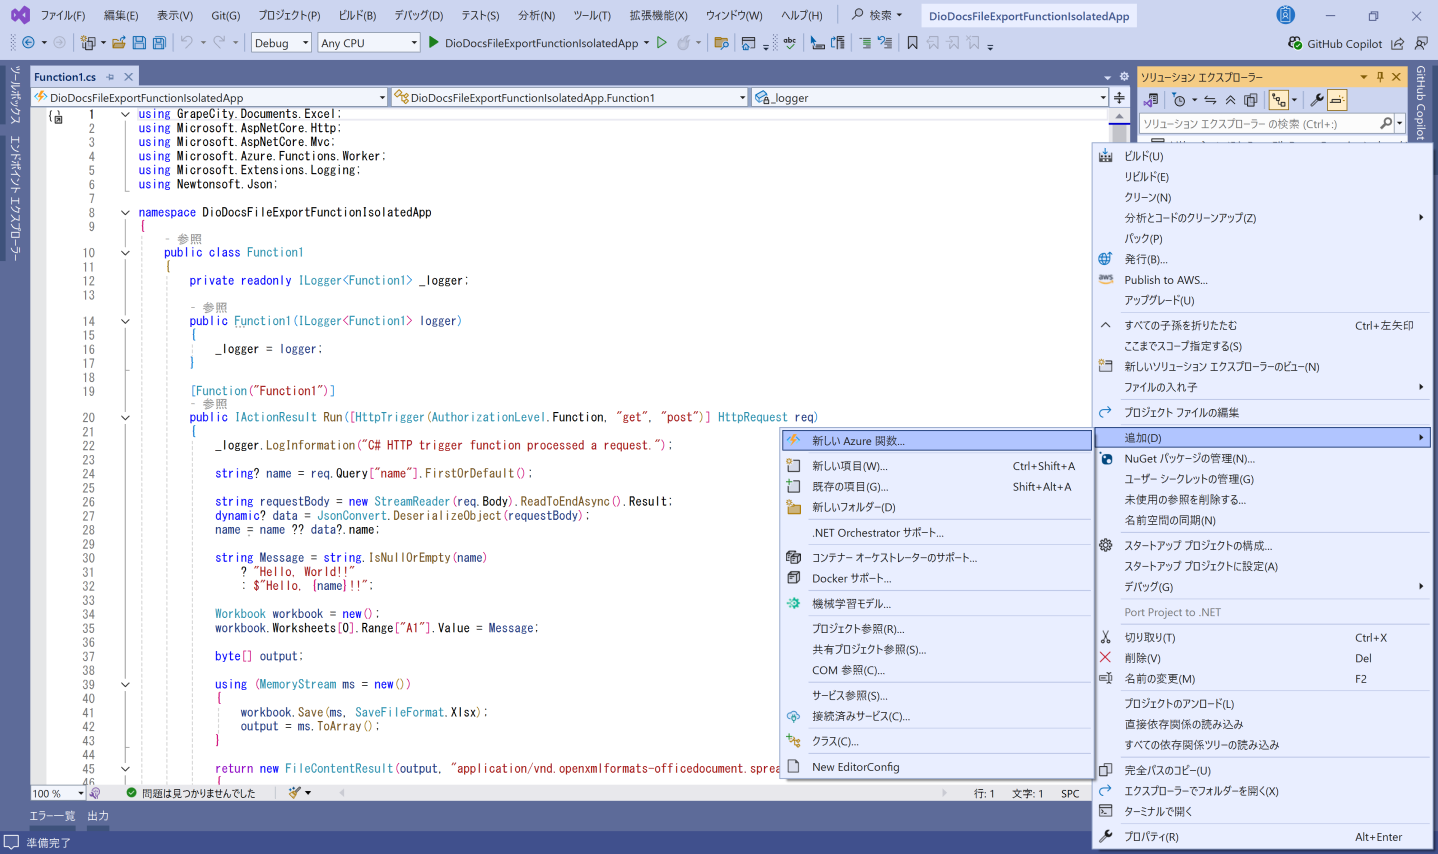Toggle auto-hide pin of Solution Explorer
This screenshot has height=854, width=1438.
coord(1380,77)
